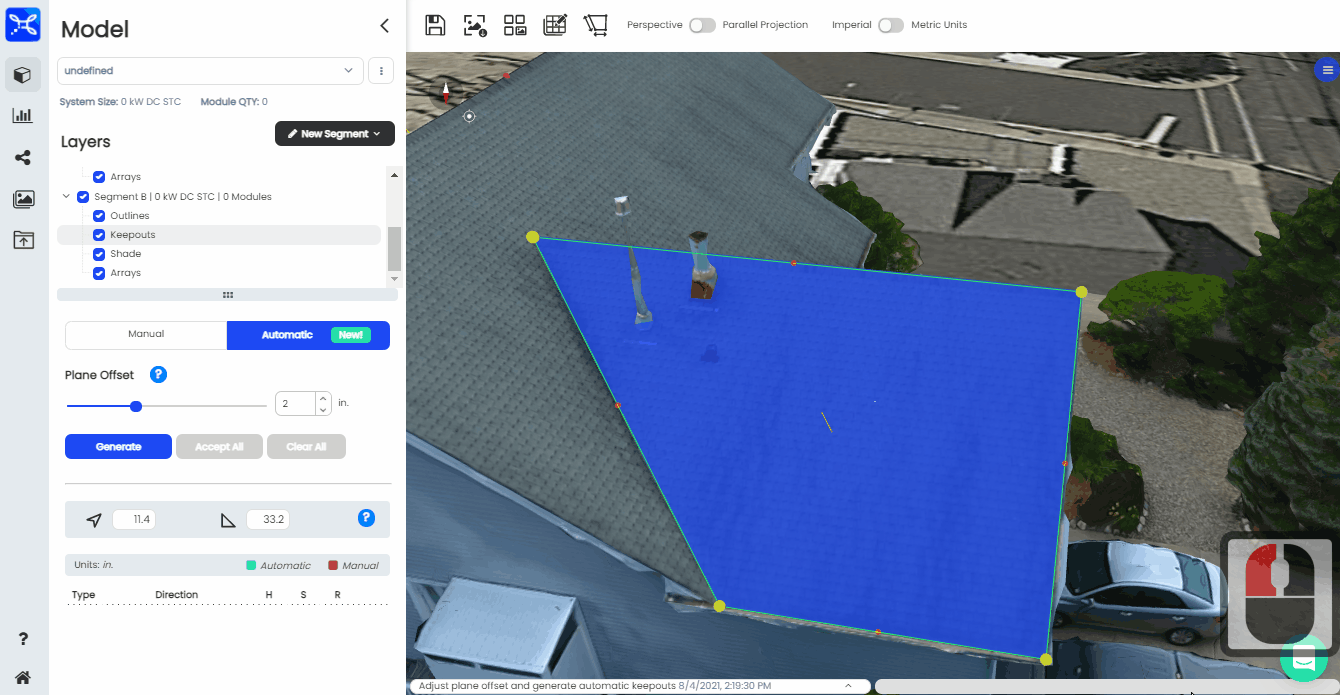Uncheck the bottom Arrays checkbox under Segment B

coord(99,273)
